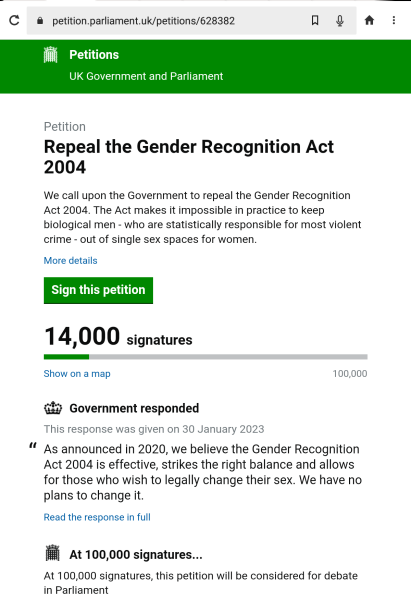Screen dimensions: 411x600
Task: Activate voice search microphone icon
Action: (340, 20)
